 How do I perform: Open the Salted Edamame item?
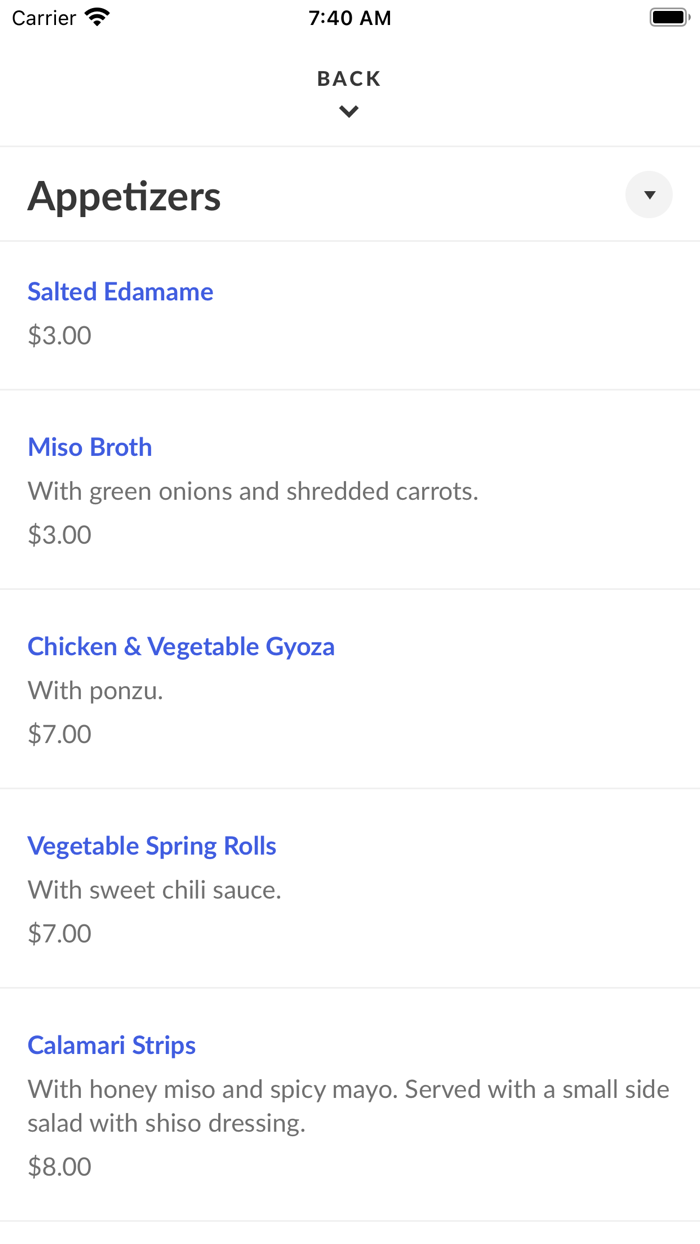pos(120,292)
